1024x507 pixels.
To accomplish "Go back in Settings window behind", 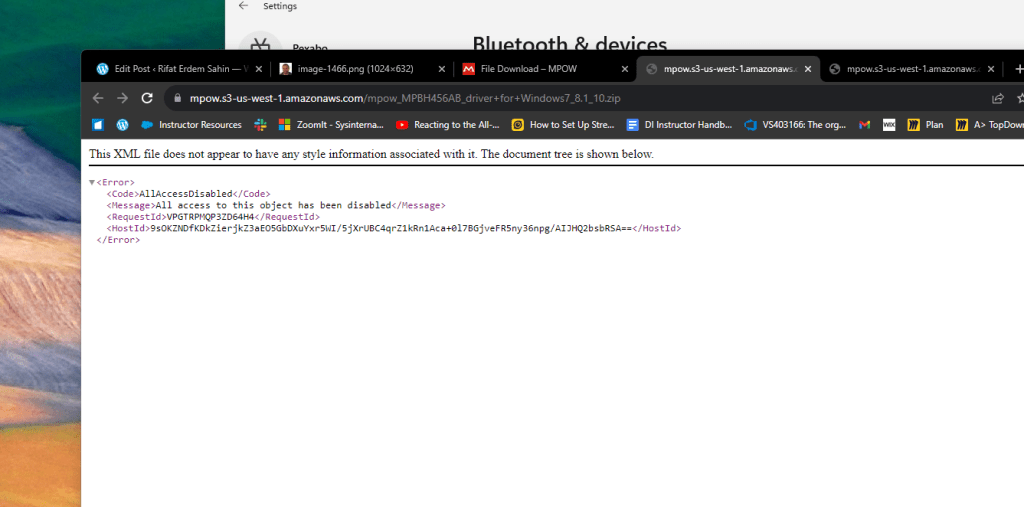I will pyautogui.click(x=244, y=6).
